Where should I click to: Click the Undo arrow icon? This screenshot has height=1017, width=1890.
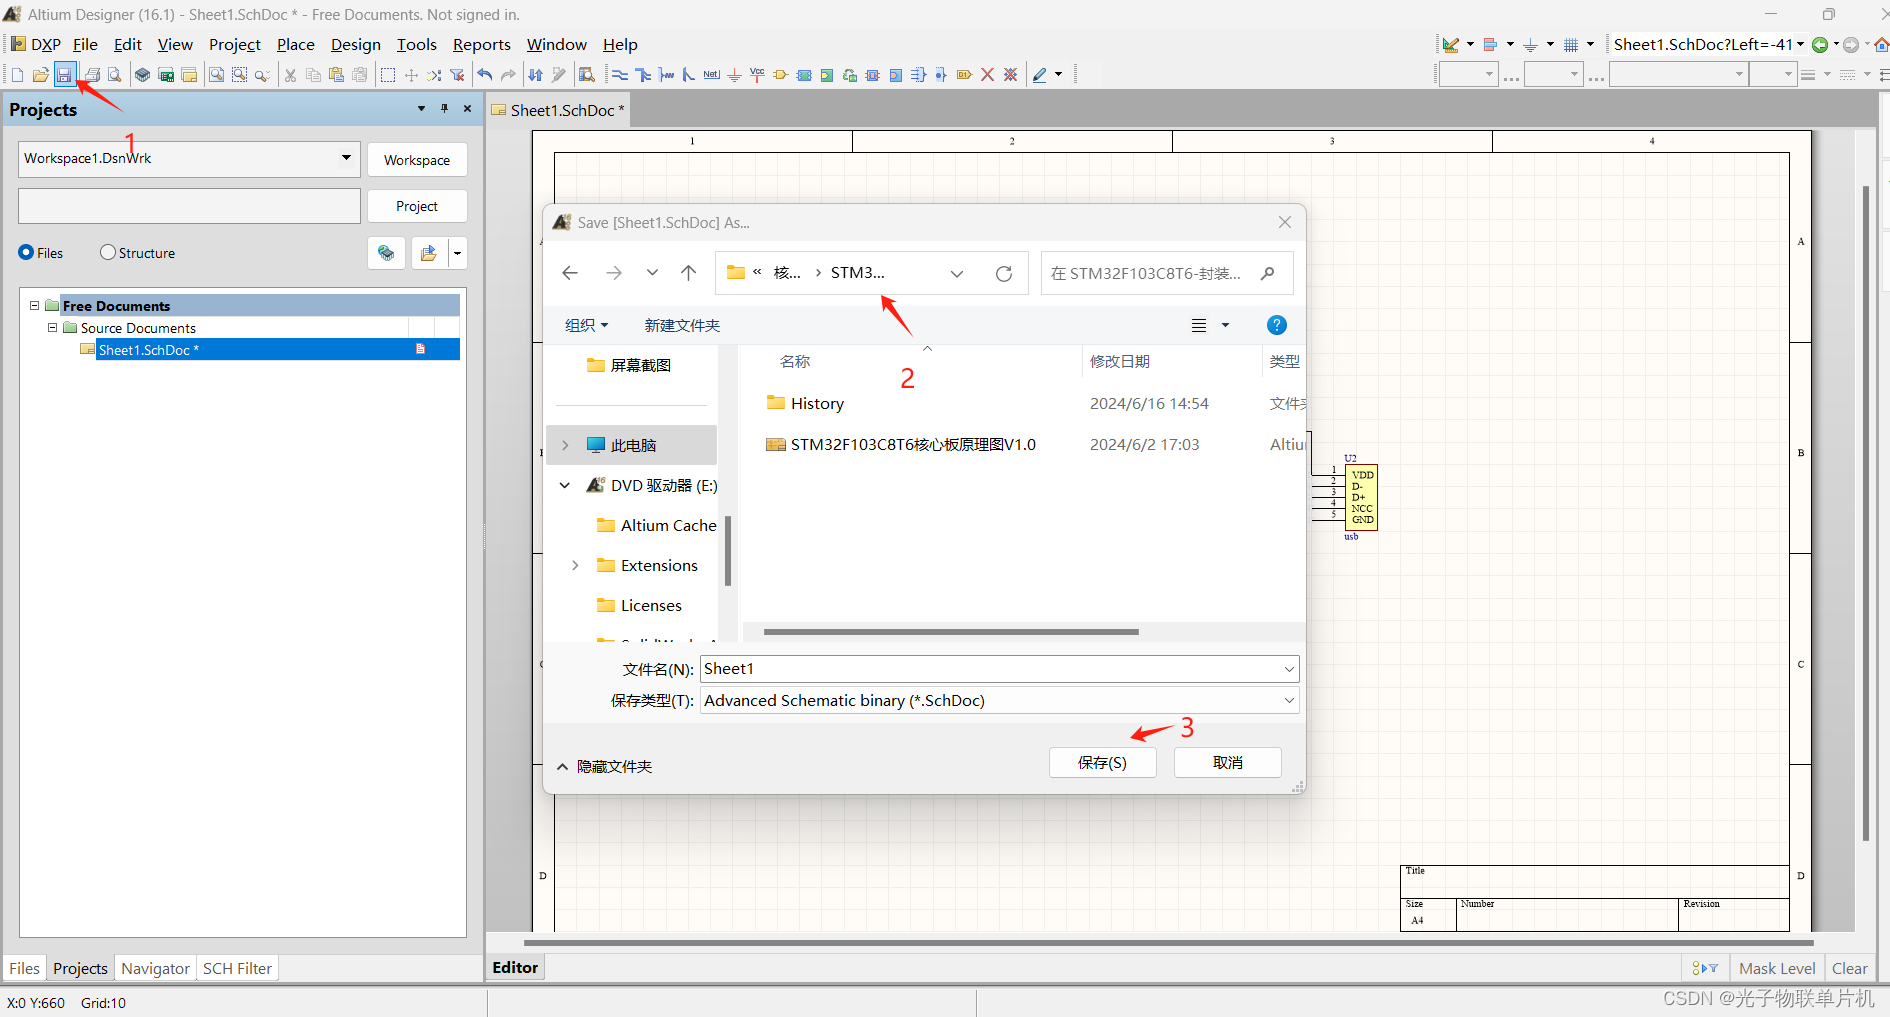(485, 75)
